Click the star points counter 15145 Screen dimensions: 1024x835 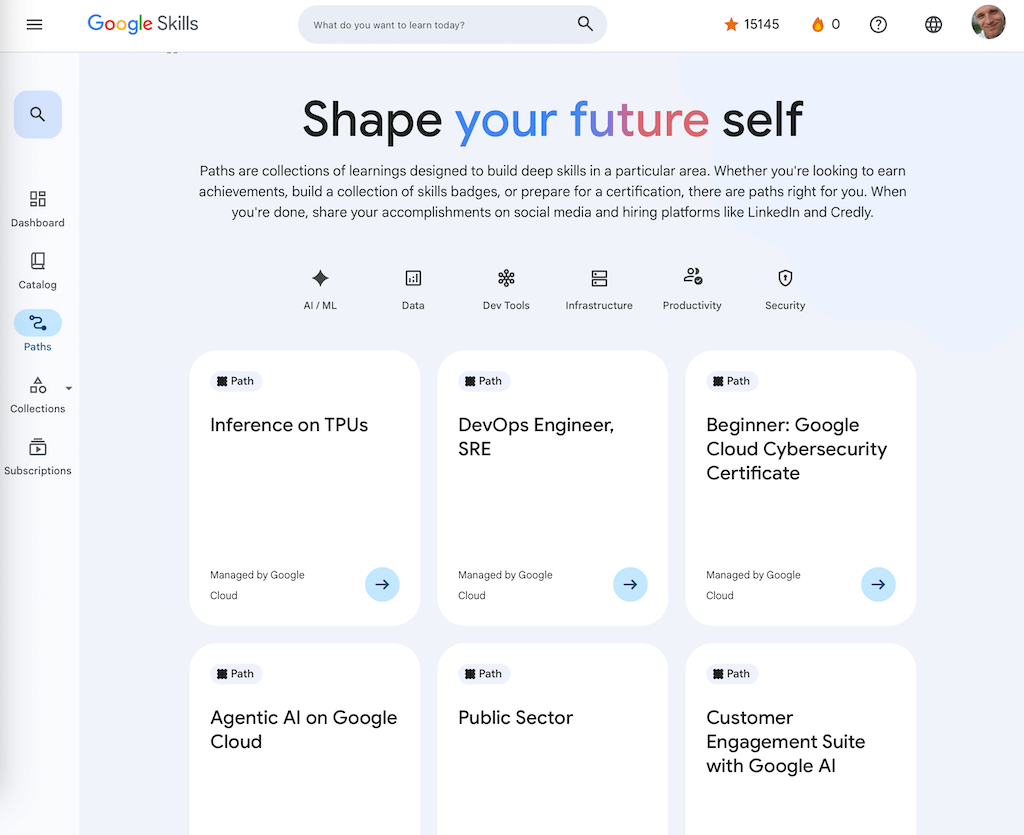[x=751, y=24]
